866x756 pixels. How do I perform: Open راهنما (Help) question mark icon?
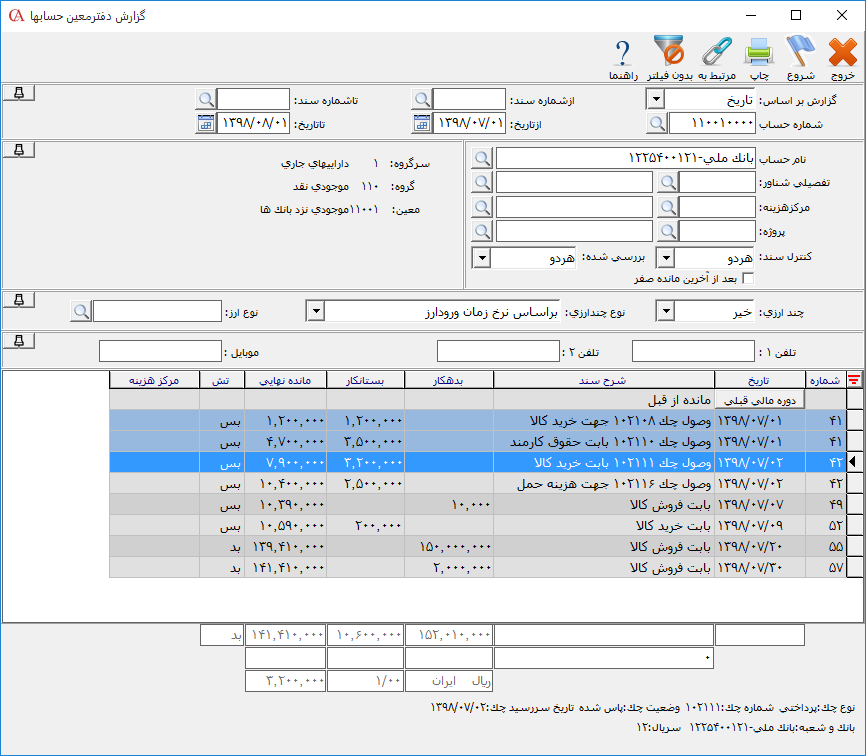[x=624, y=53]
